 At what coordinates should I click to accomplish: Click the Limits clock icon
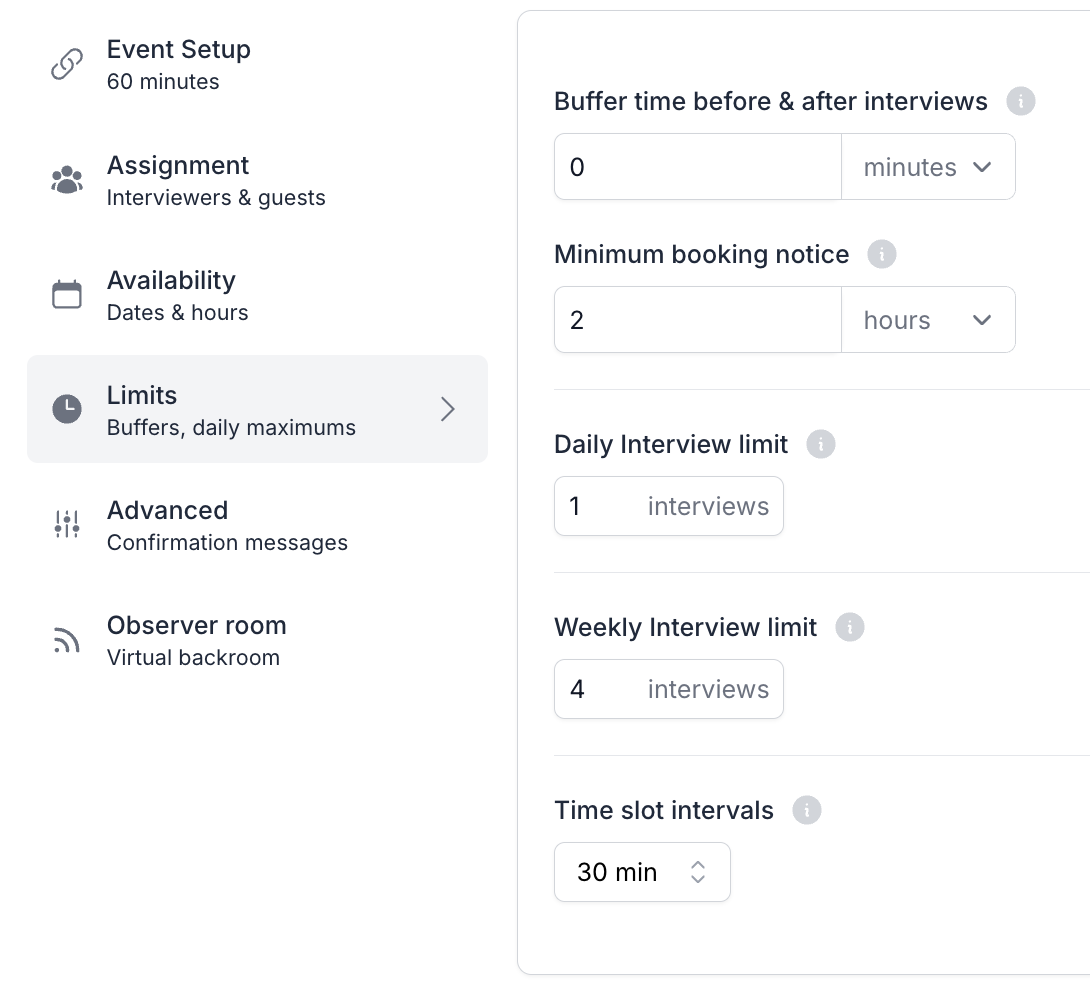(x=67, y=409)
